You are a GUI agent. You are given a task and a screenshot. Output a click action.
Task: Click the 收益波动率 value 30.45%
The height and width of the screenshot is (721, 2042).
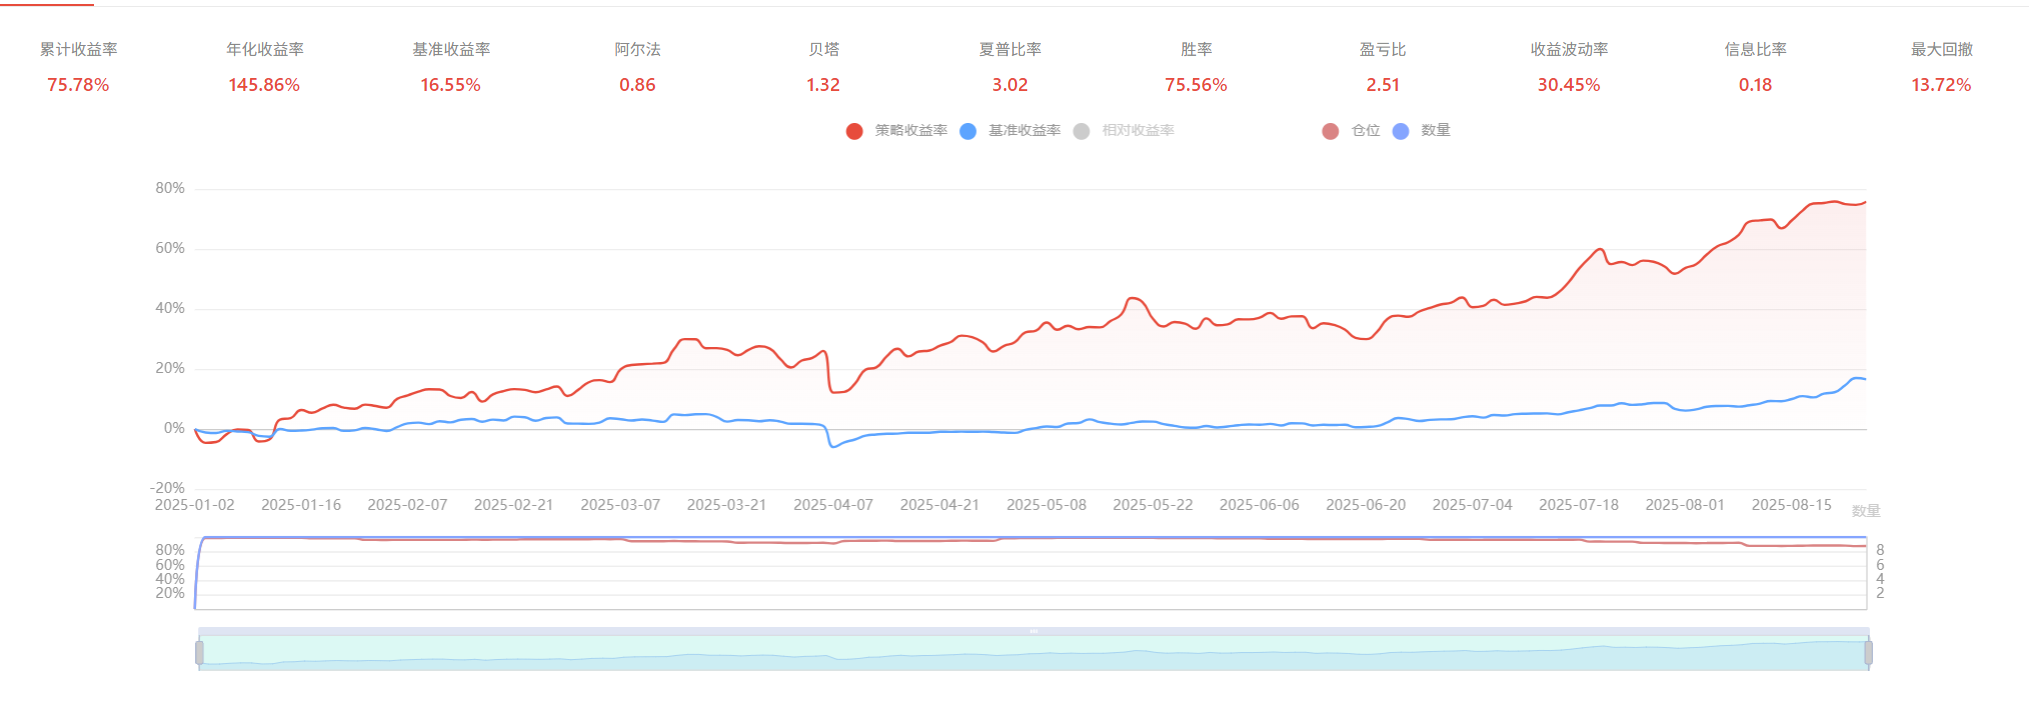[1568, 85]
